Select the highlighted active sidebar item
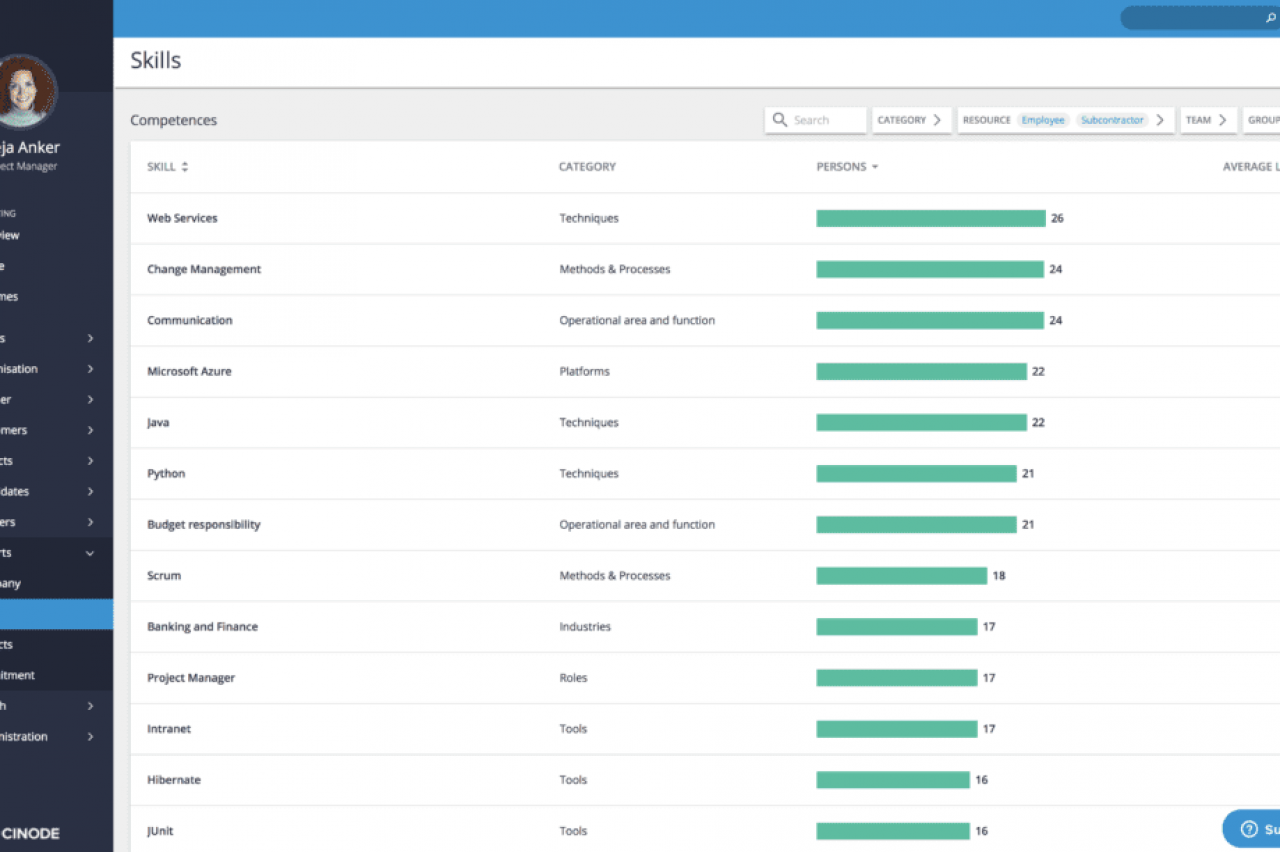This screenshot has width=1280, height=852. pos(56,614)
